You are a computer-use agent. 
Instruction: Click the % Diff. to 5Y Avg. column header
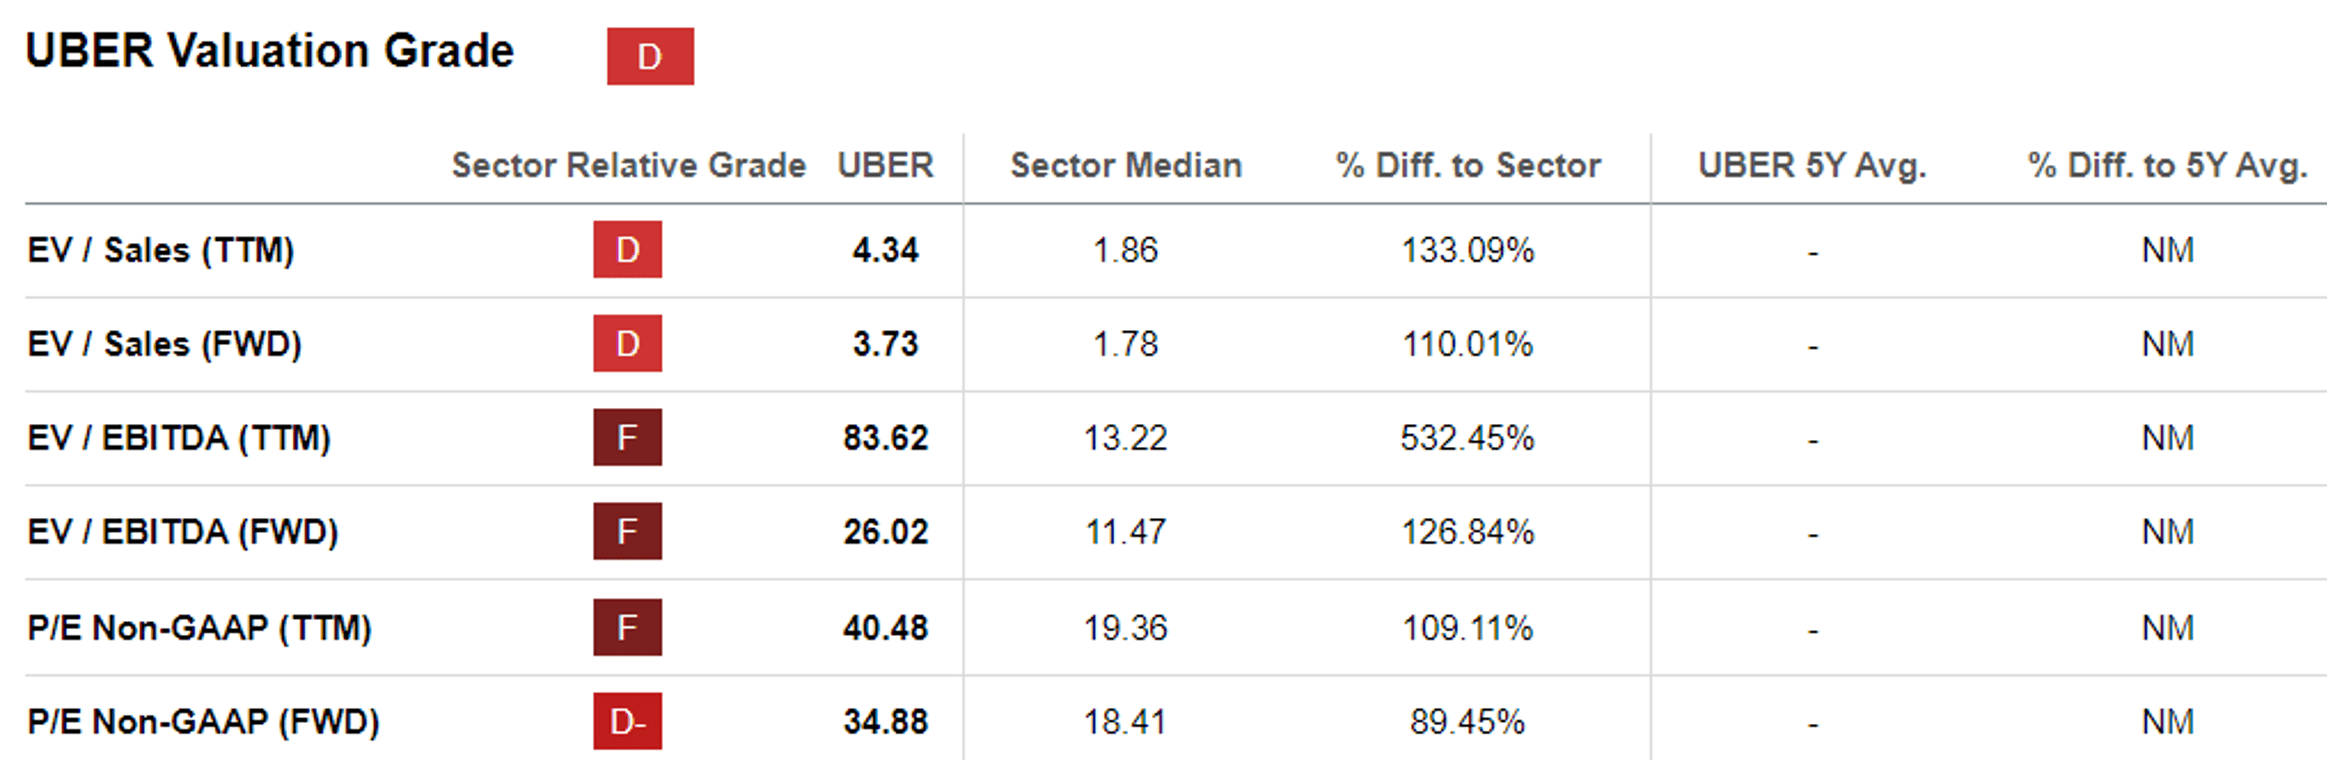point(2167,165)
